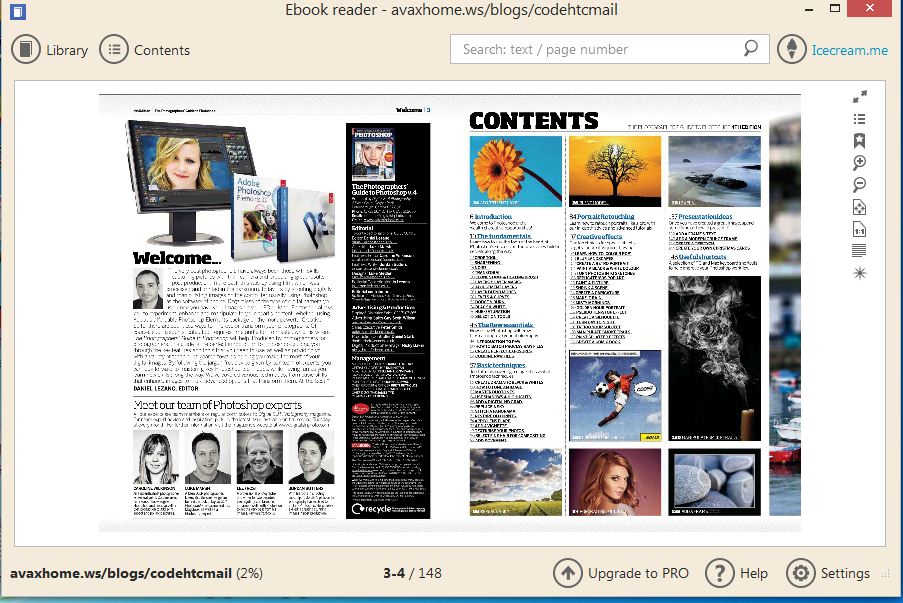This screenshot has height=603, width=903.
Task: Click the app icon in title bar
Action: pyautogui.click(x=18, y=11)
